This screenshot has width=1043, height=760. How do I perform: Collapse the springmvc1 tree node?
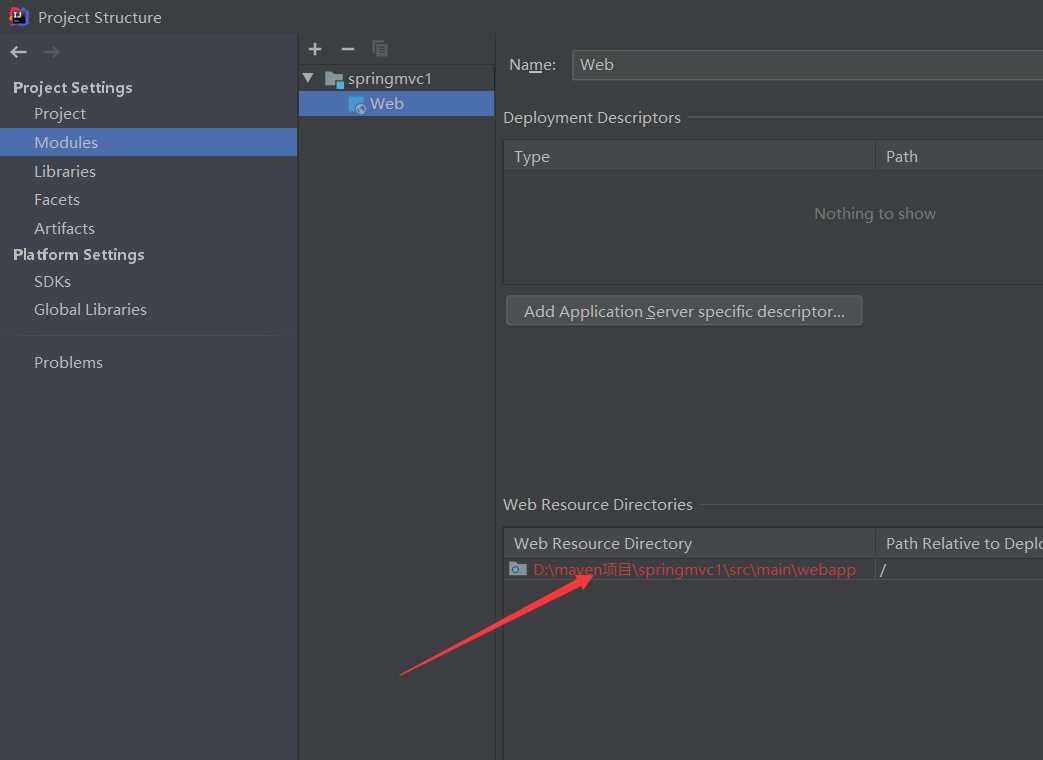tap(308, 78)
